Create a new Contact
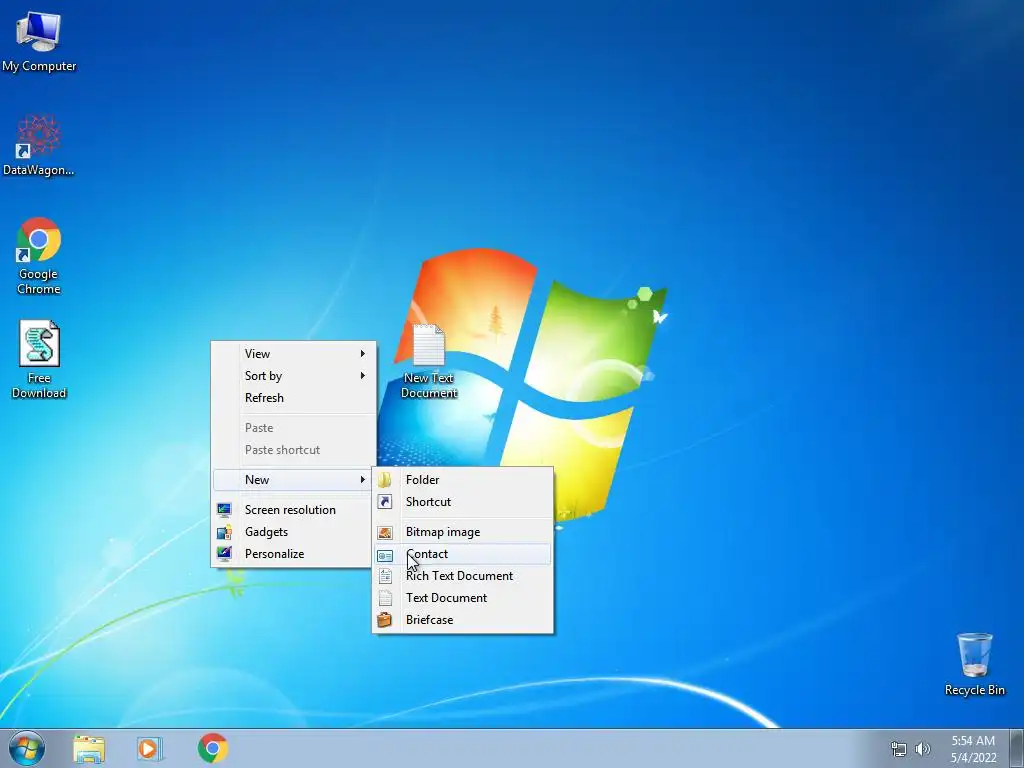1024x768 pixels. (x=463, y=554)
